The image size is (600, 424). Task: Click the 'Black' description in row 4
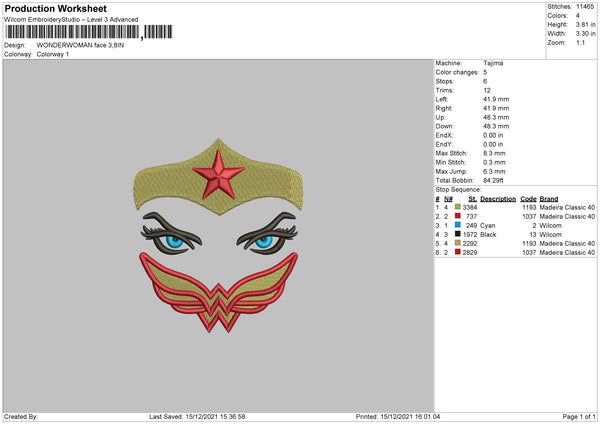[x=488, y=235]
